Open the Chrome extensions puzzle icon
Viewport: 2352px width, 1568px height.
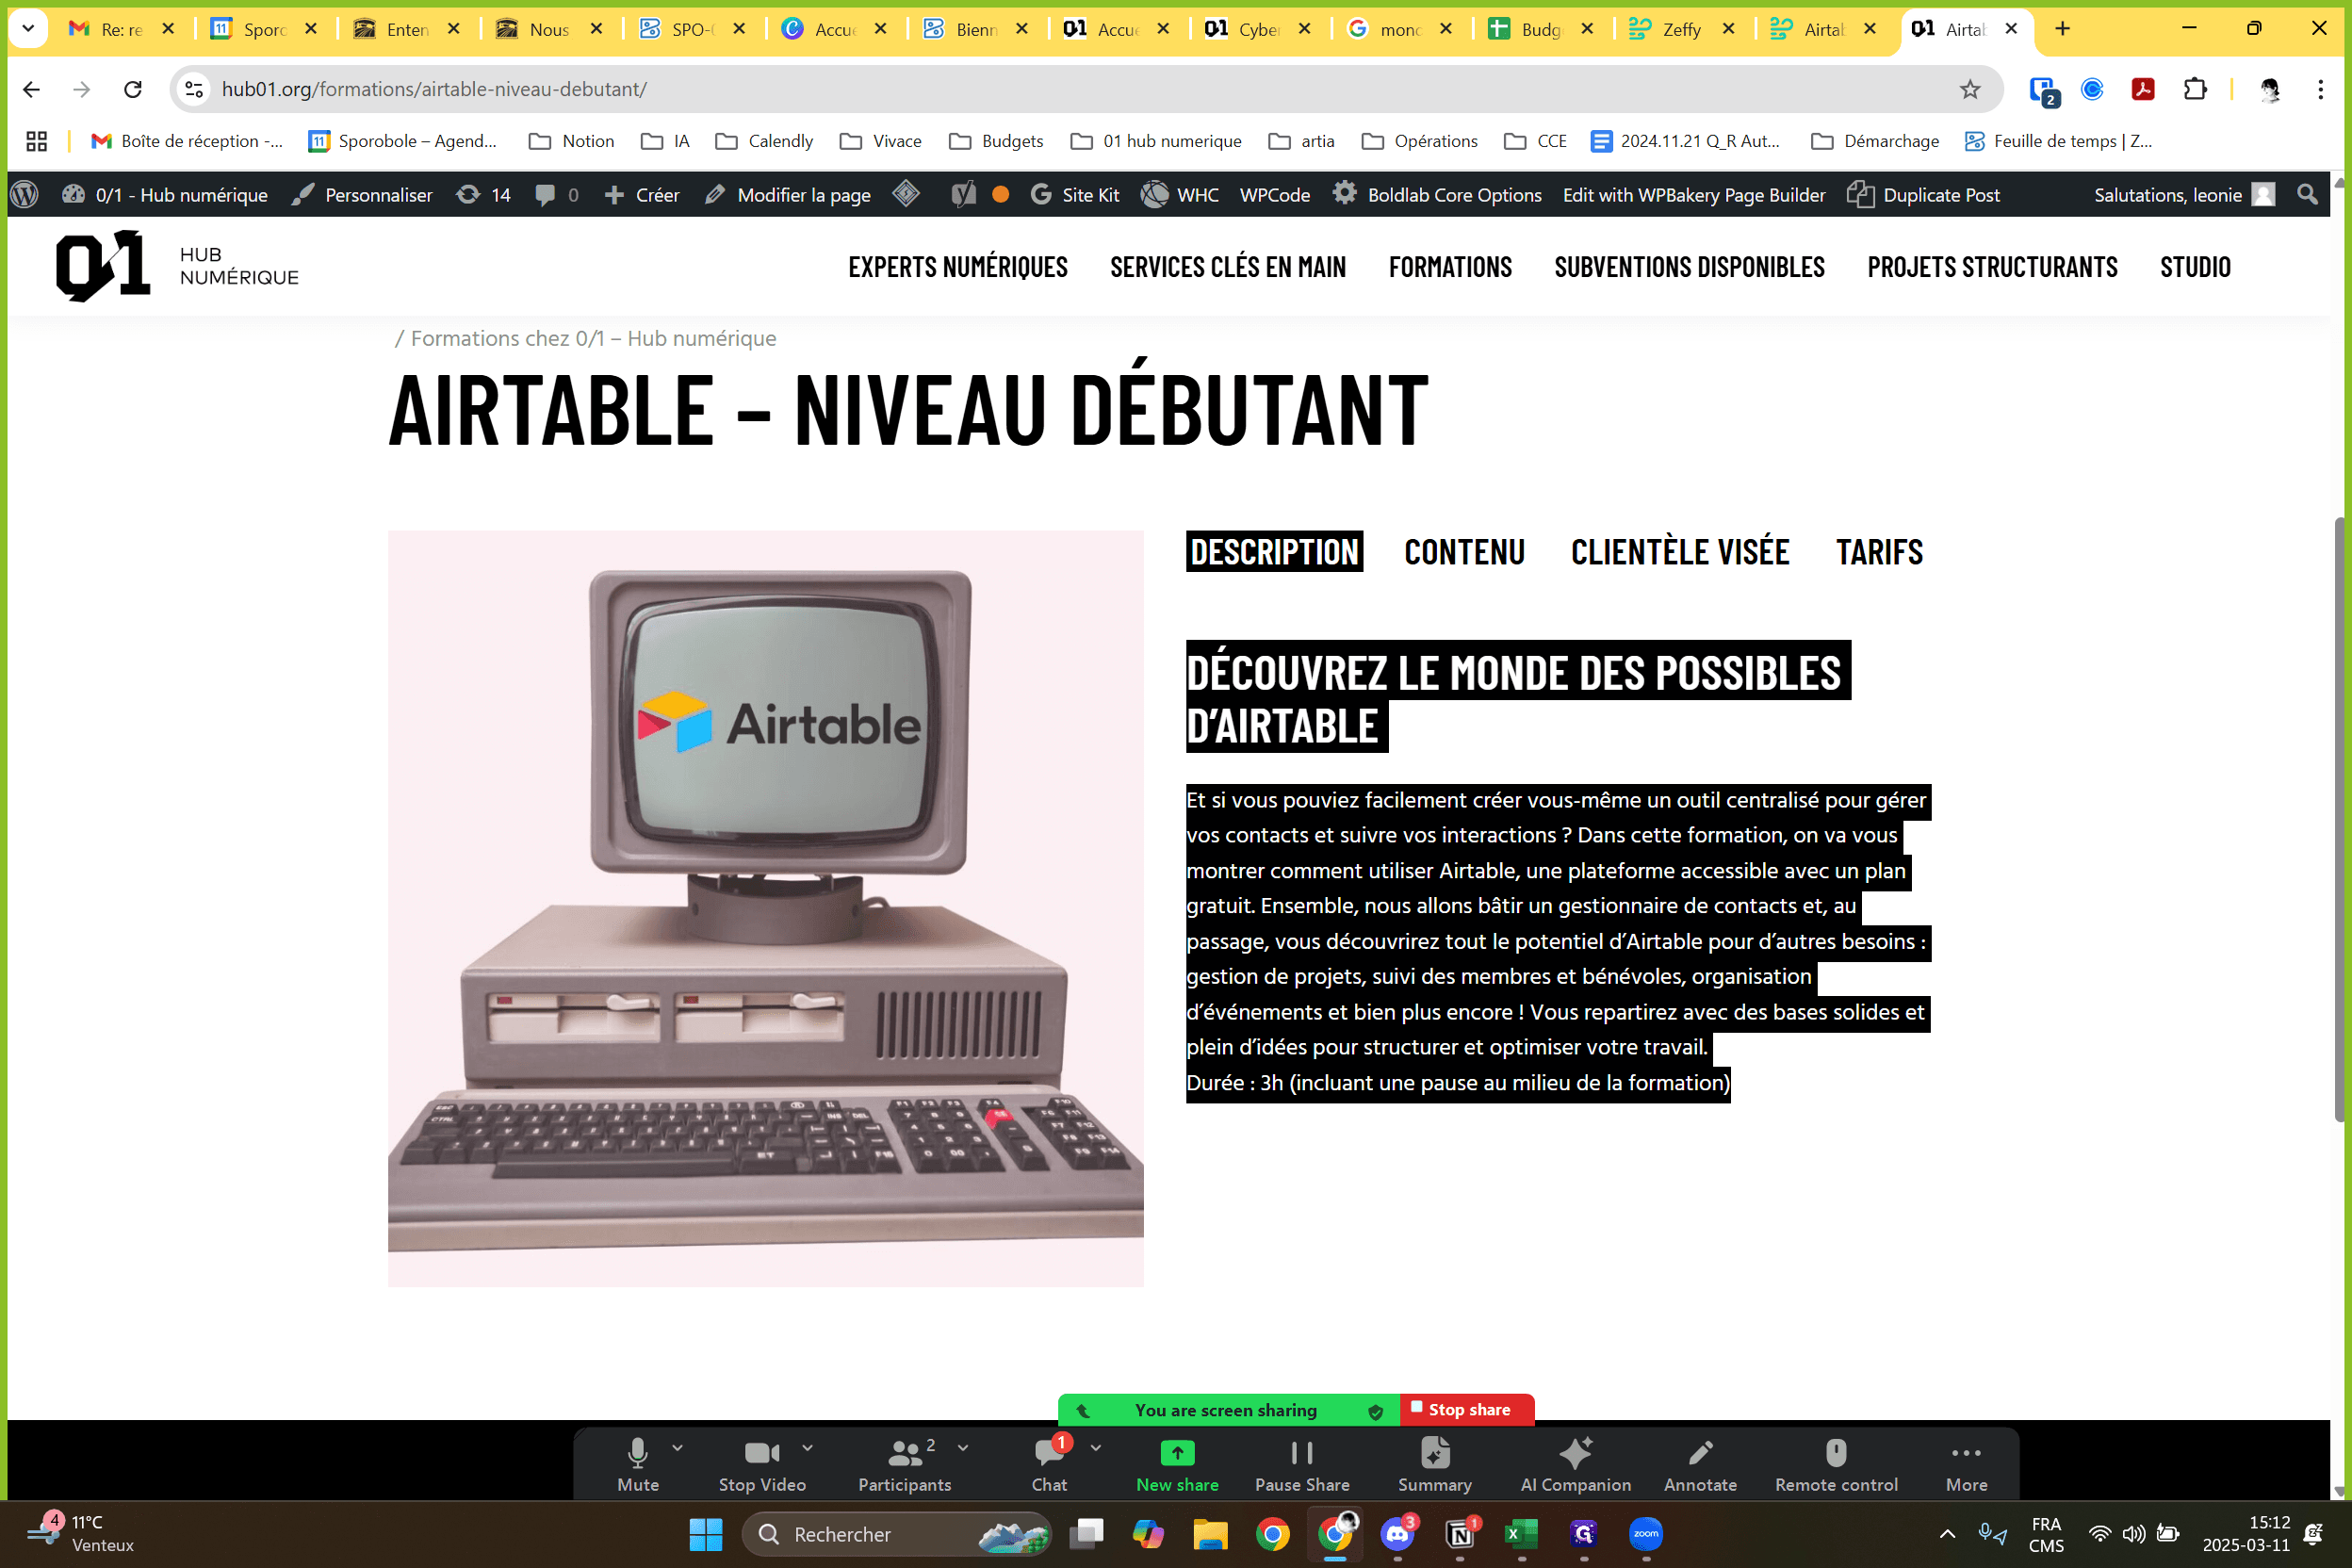click(x=2195, y=89)
